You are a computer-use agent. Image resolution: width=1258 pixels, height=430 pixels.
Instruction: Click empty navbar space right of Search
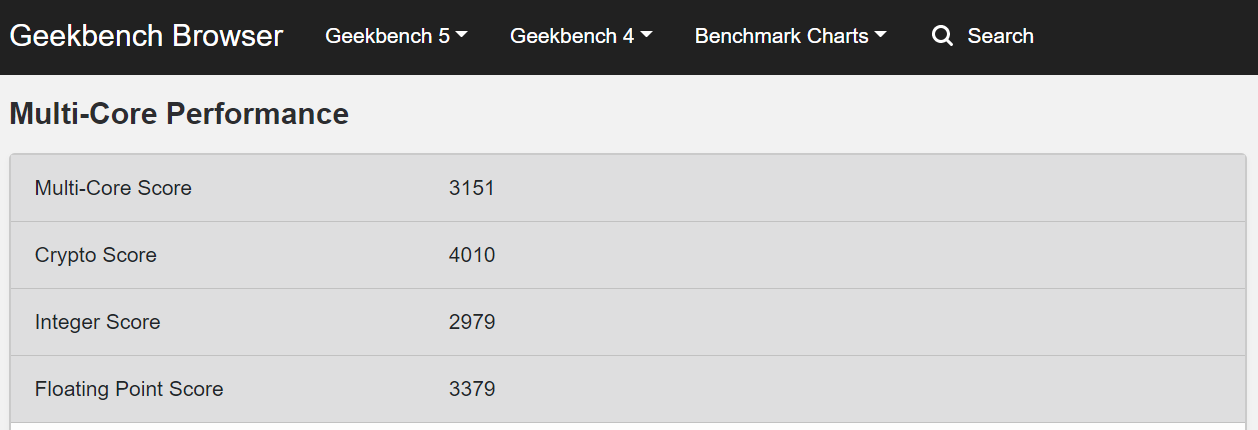[x=1145, y=37]
